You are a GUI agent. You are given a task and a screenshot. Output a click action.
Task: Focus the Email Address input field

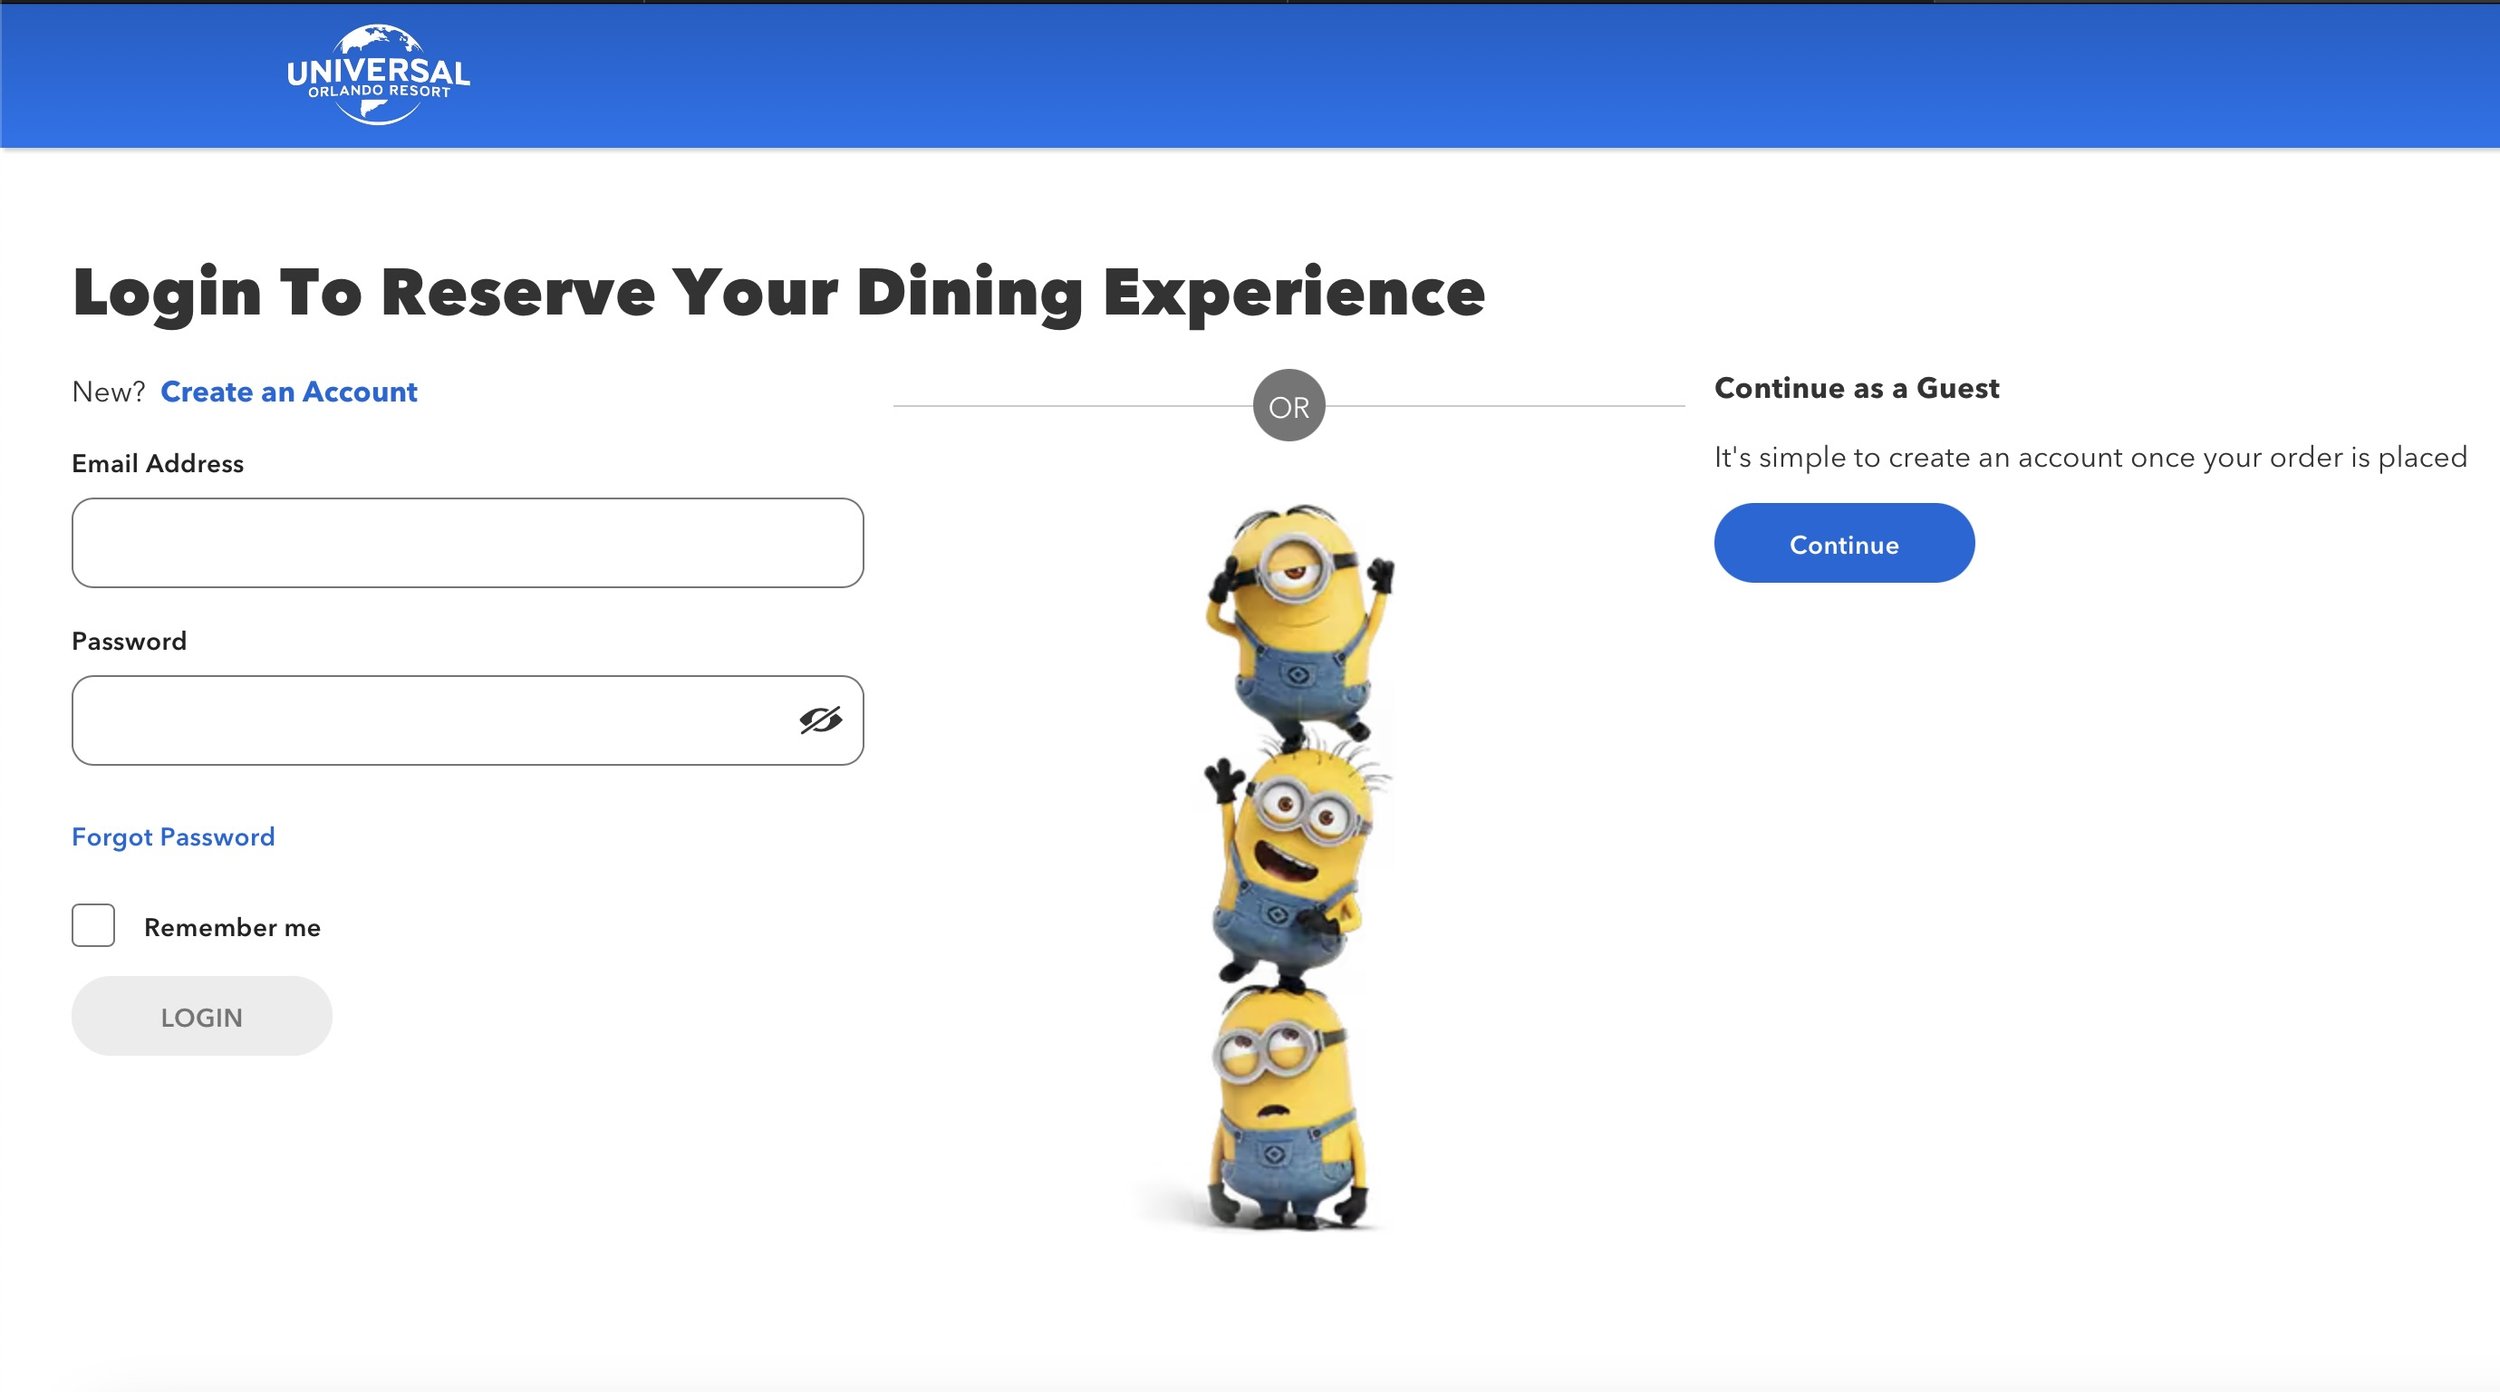[x=467, y=543]
